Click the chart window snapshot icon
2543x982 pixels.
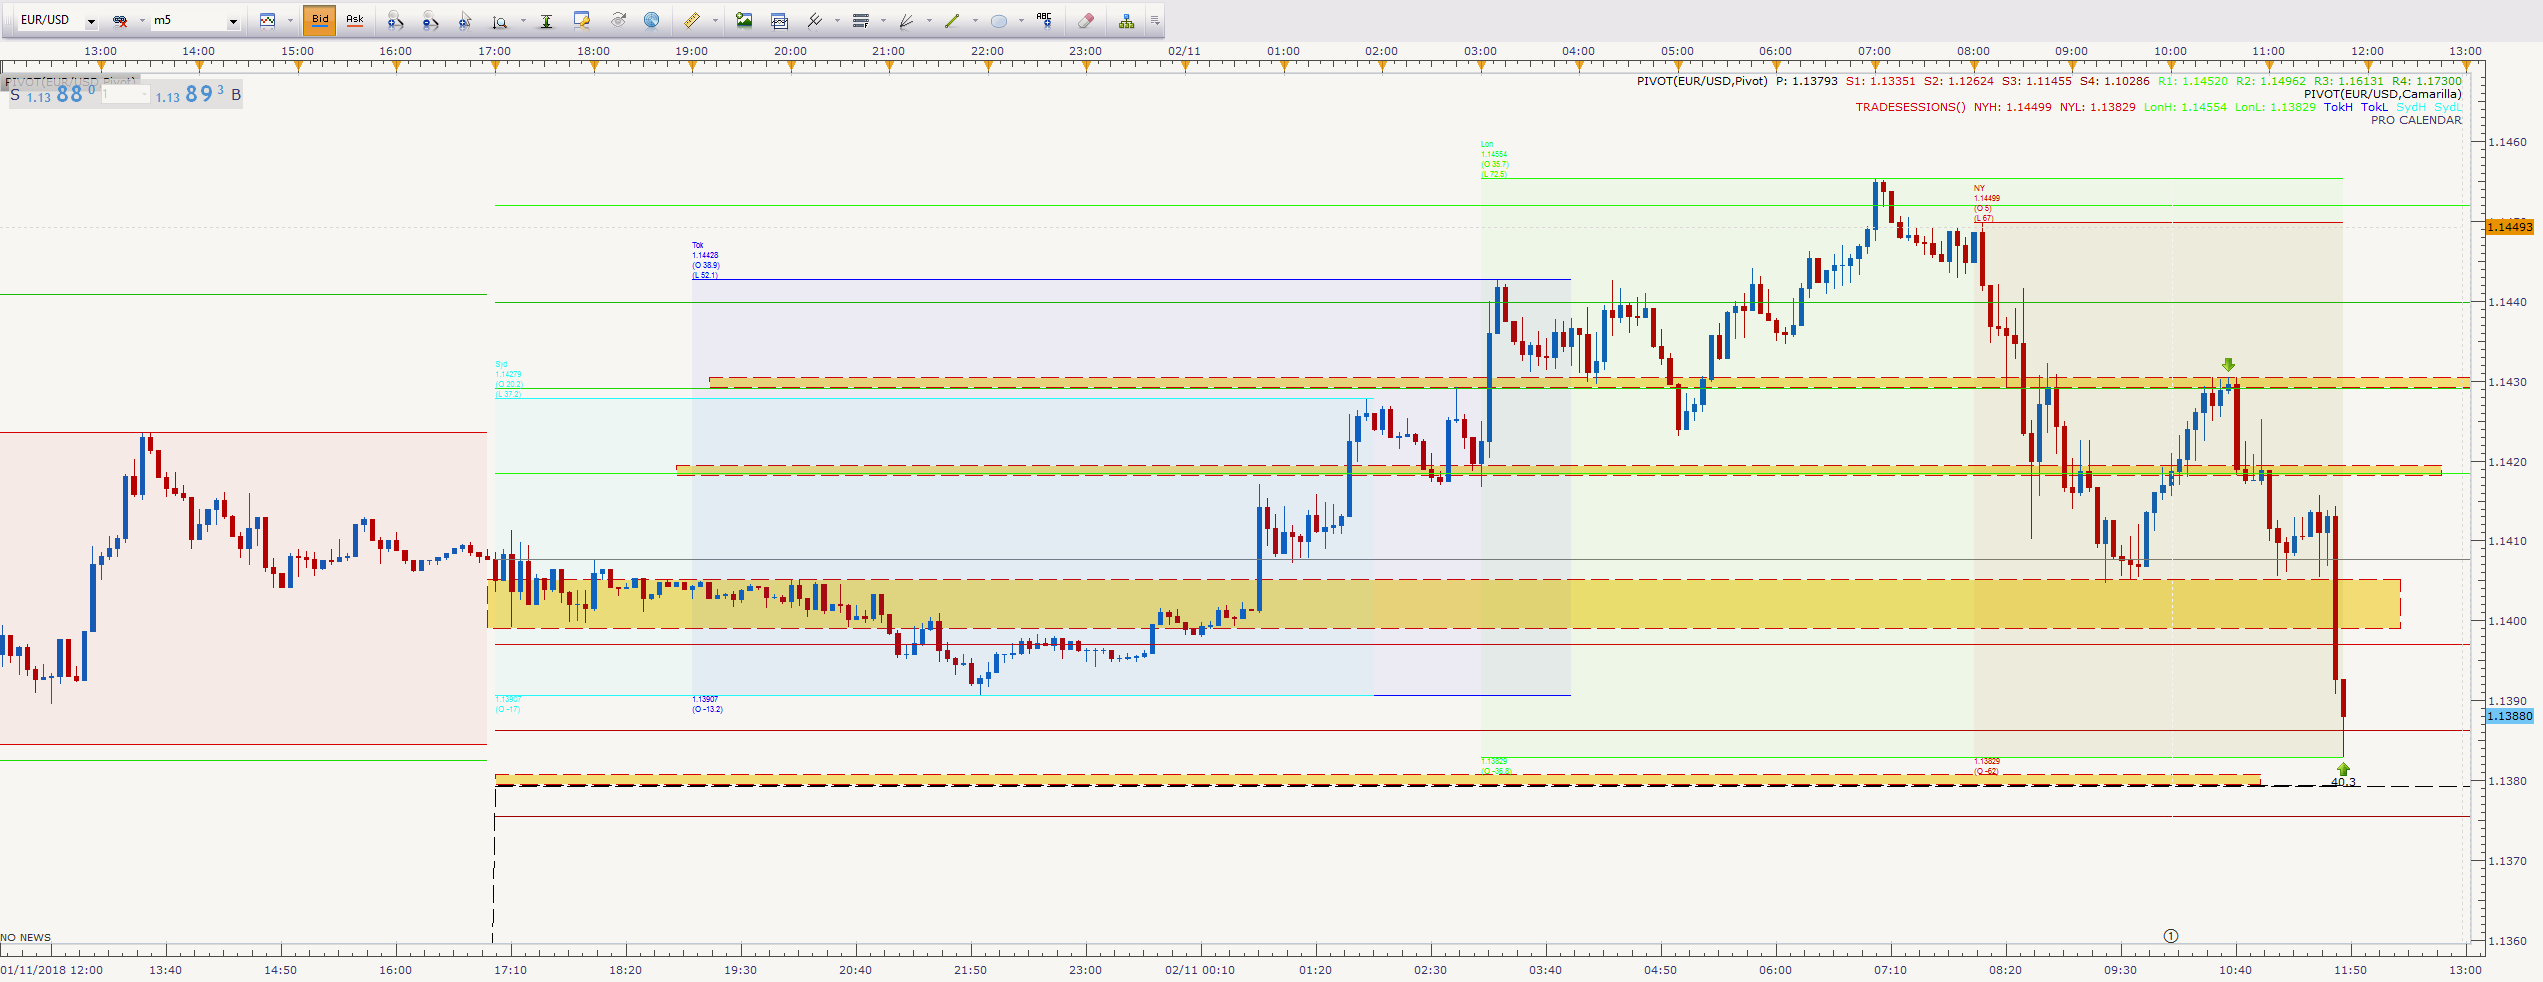[x=780, y=20]
